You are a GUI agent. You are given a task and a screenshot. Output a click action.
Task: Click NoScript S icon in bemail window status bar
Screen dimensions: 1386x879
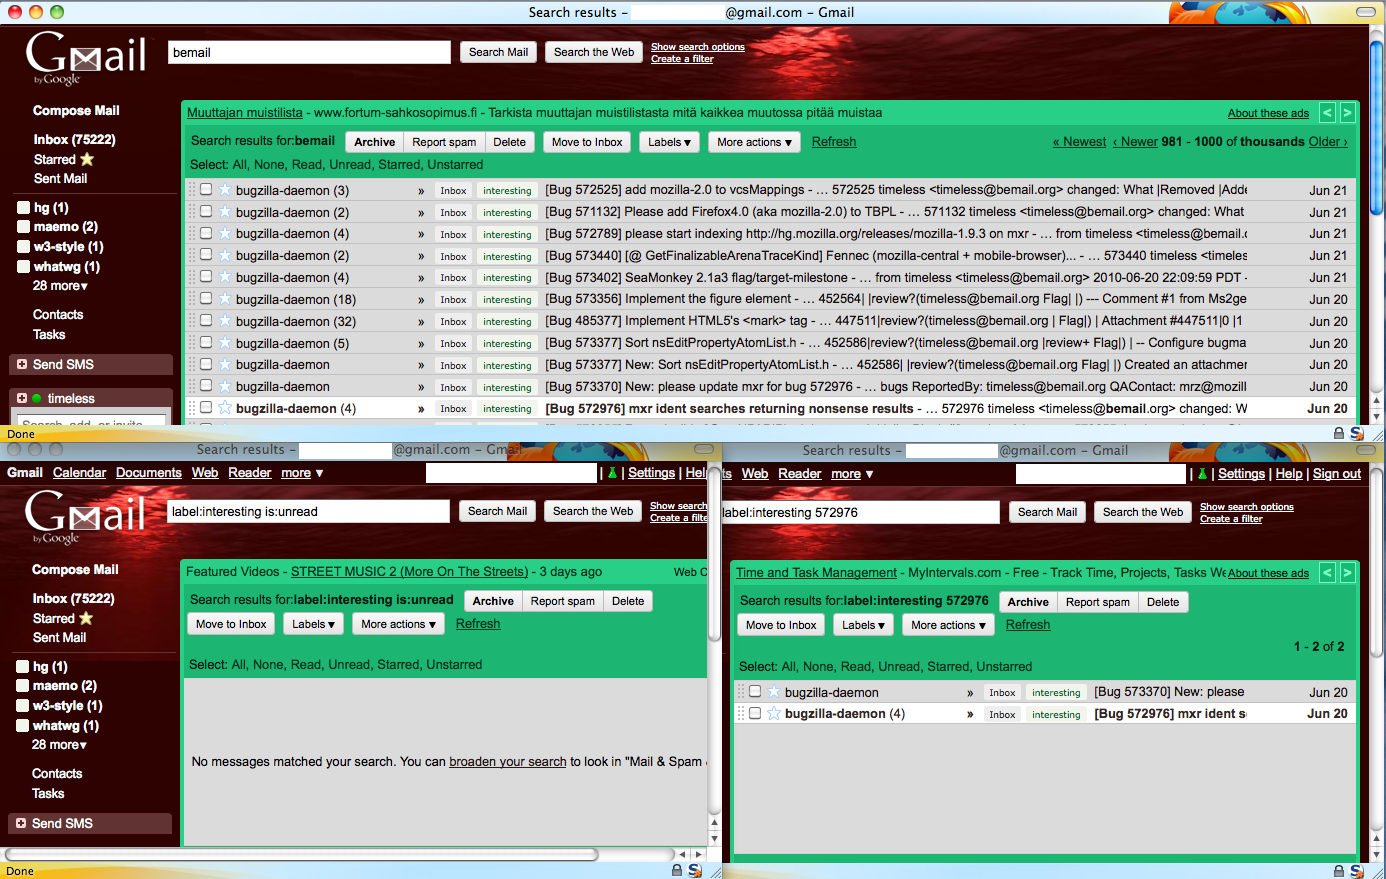pos(1357,433)
